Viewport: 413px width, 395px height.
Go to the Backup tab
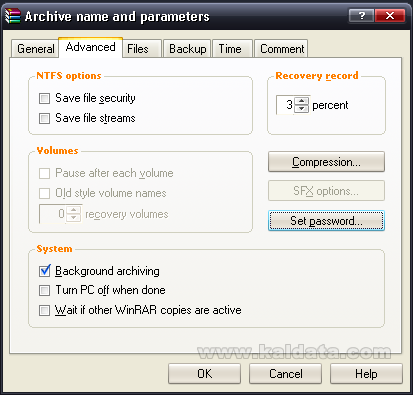[187, 49]
